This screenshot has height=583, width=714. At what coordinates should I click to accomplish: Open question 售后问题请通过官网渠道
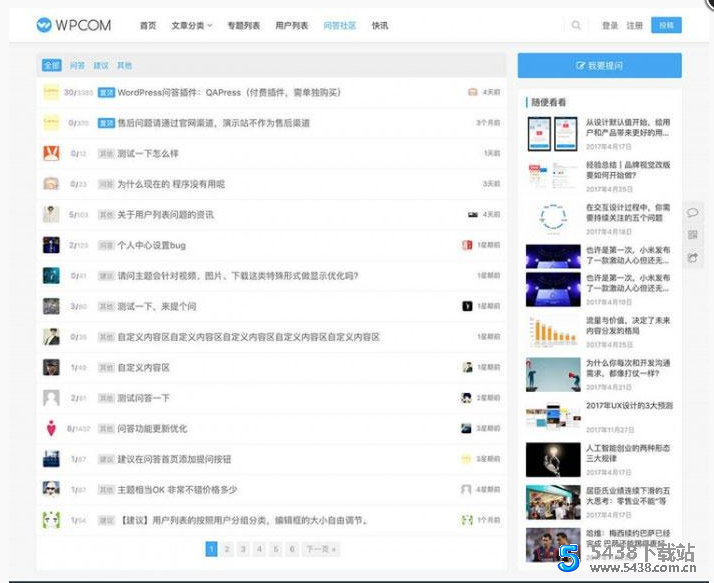tap(214, 123)
